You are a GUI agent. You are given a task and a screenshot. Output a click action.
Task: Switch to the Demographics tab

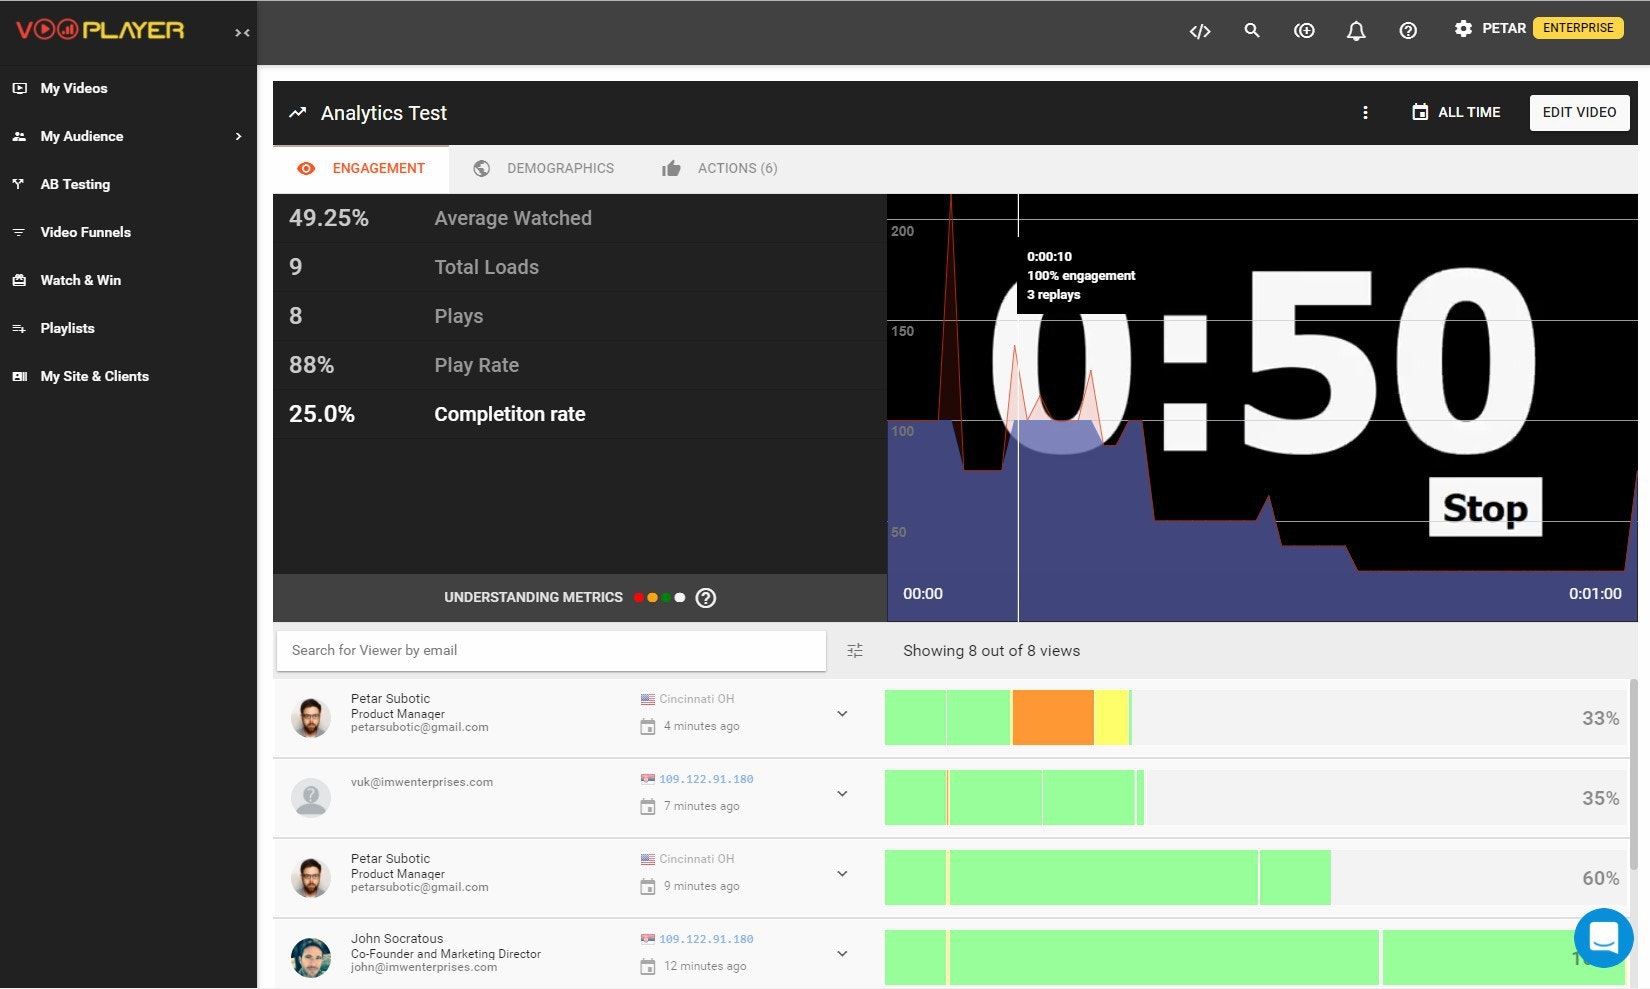[544, 169]
